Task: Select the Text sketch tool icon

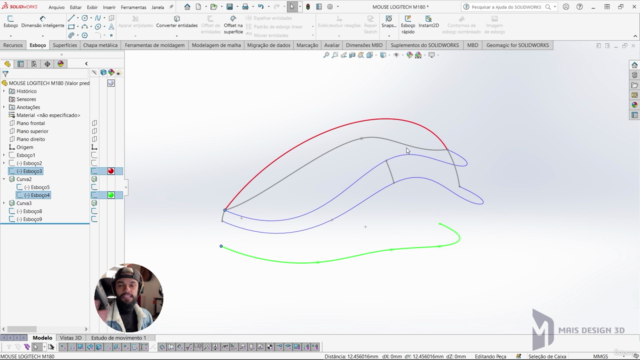Action: 111,27
